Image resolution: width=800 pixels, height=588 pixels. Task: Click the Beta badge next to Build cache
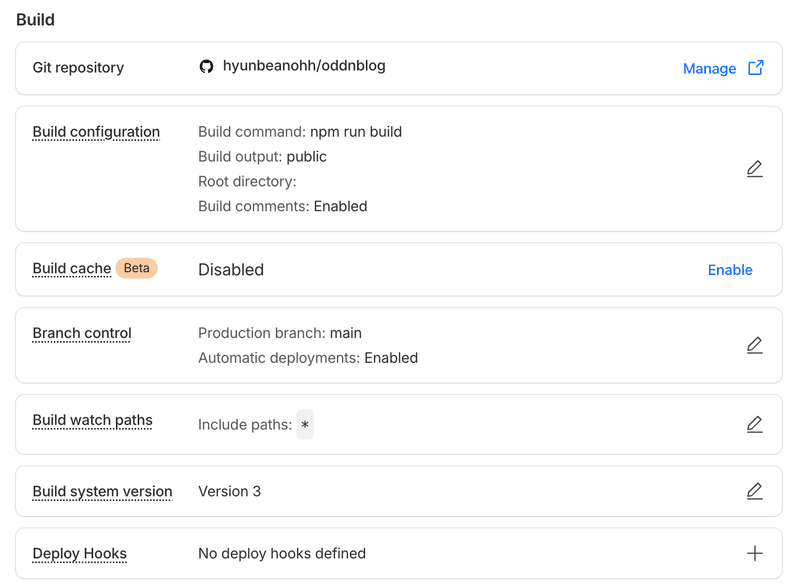(x=136, y=268)
